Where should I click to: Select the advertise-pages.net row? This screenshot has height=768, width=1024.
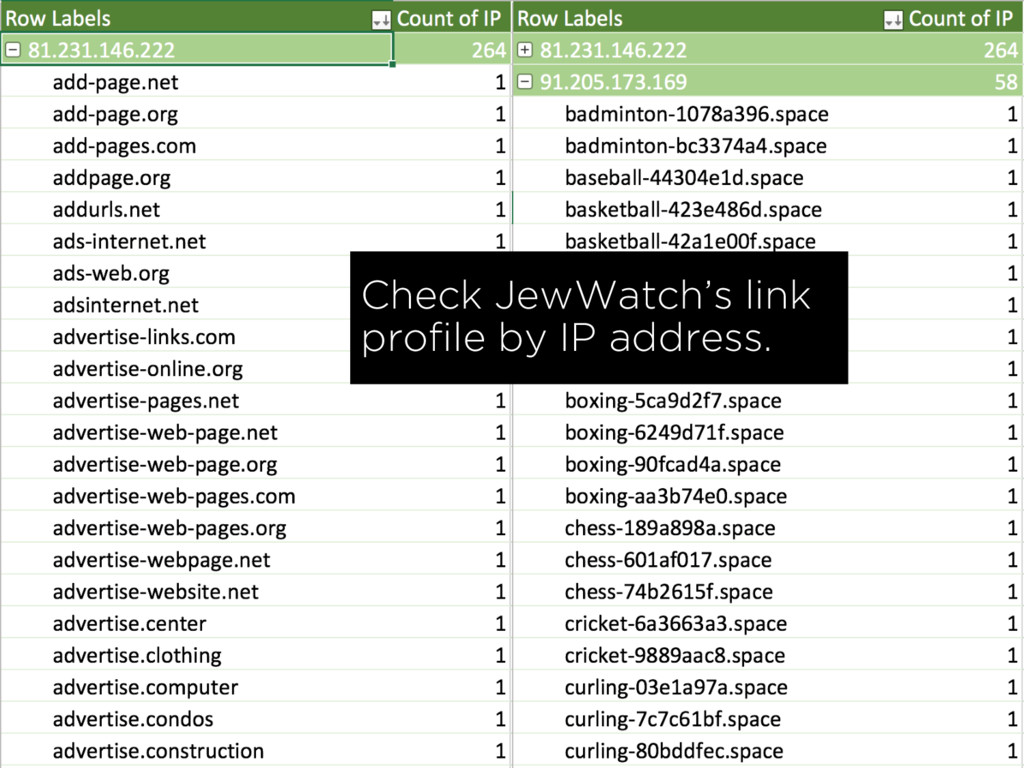click(255, 401)
